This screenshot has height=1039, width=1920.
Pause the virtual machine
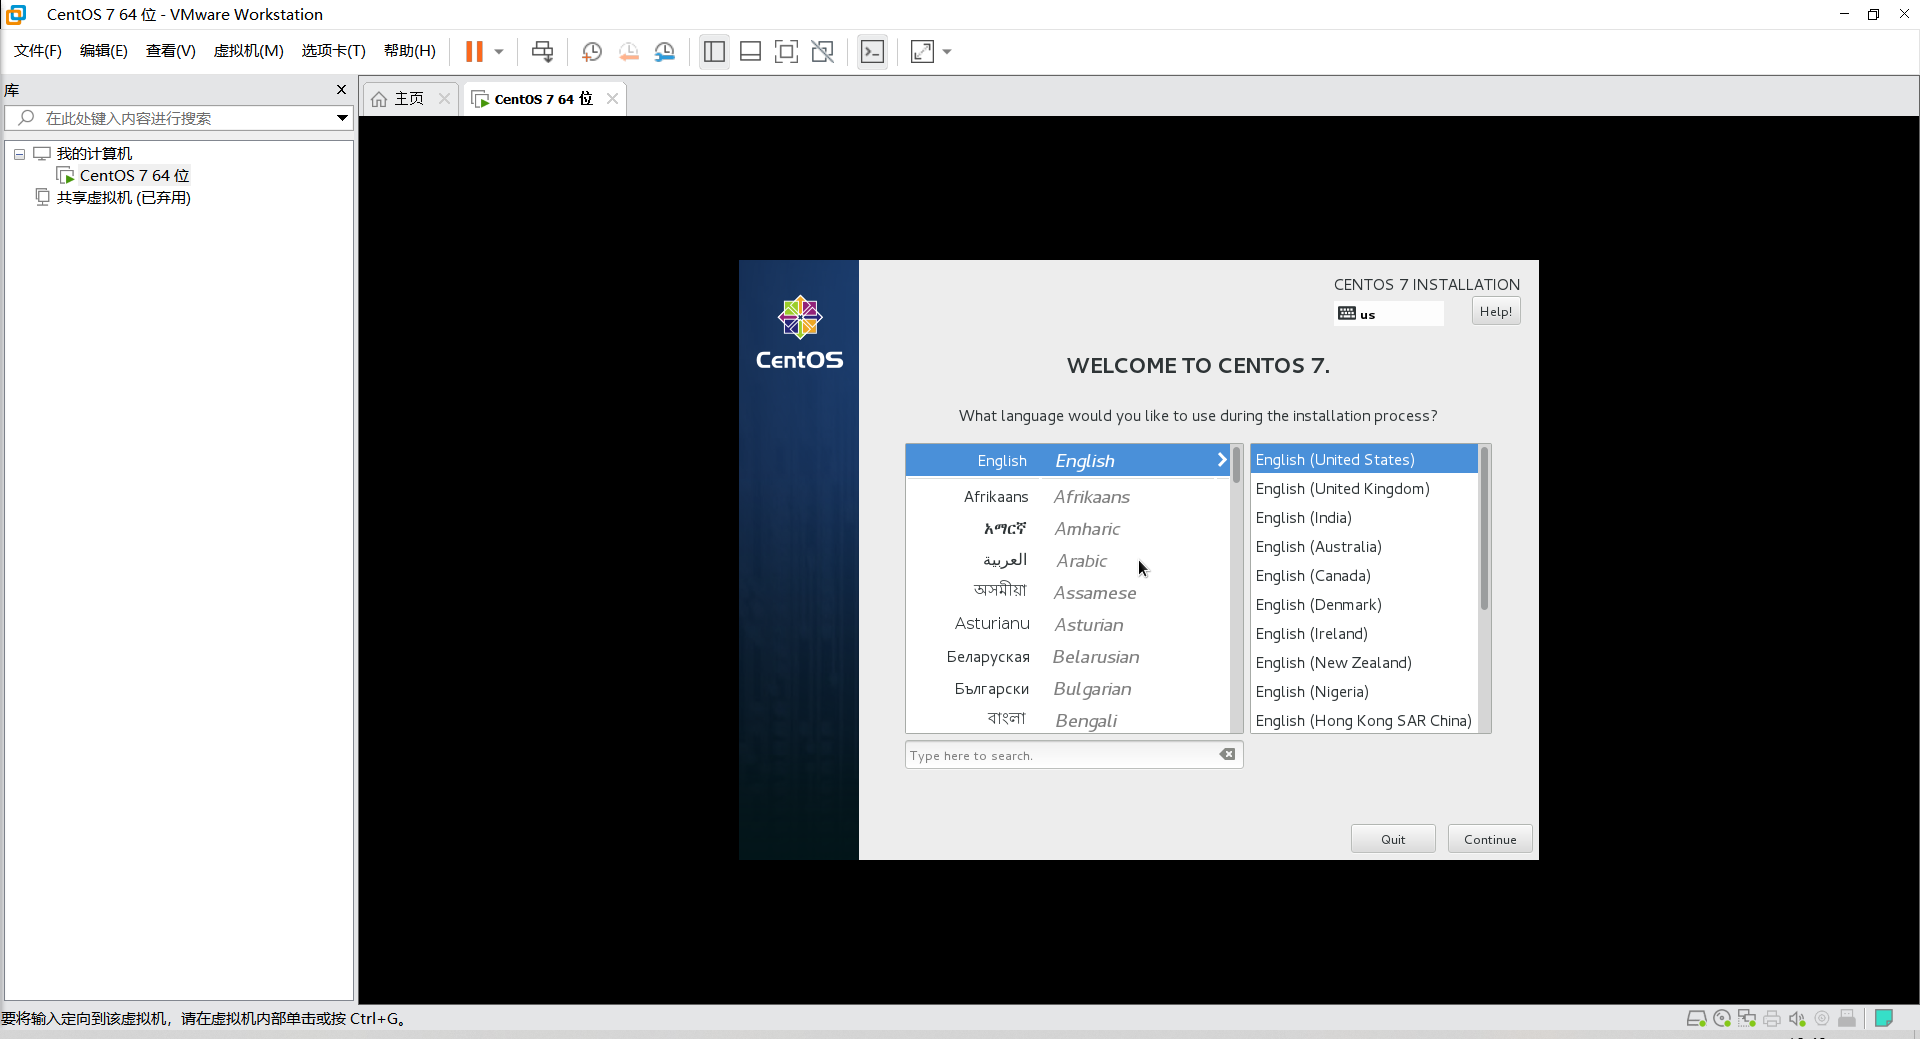[474, 51]
